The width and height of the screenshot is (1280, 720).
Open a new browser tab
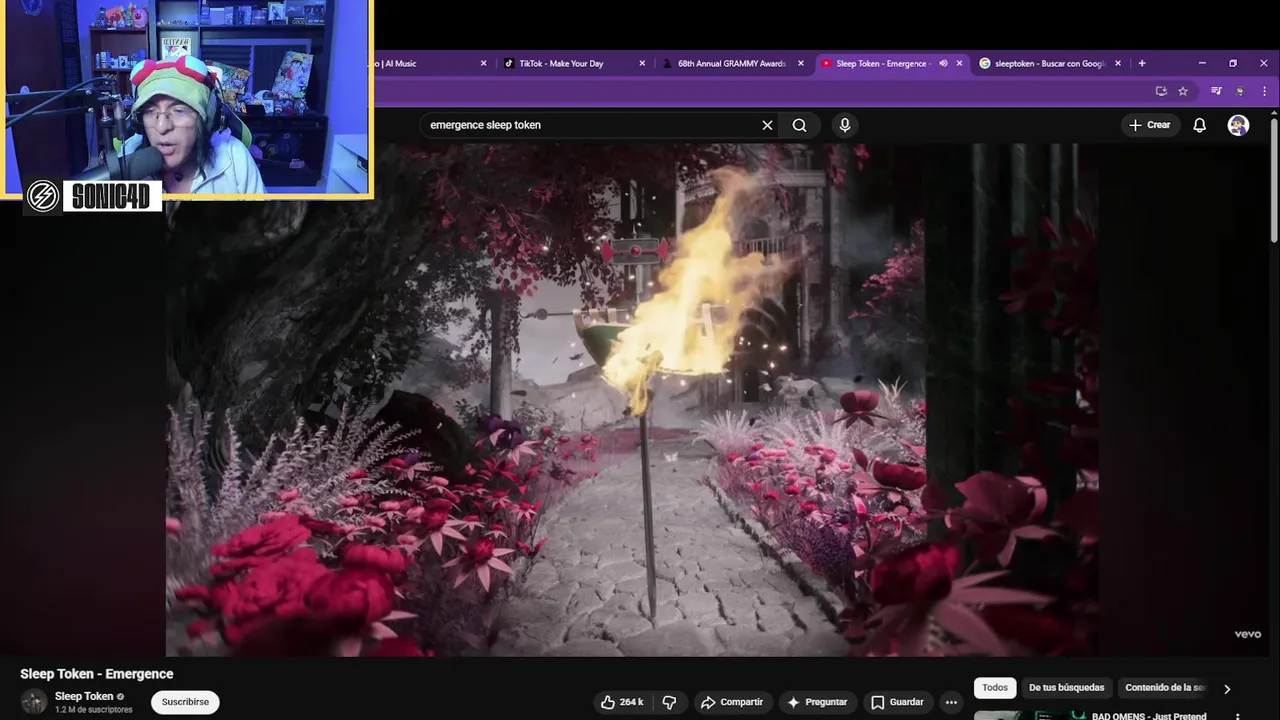click(x=1142, y=63)
